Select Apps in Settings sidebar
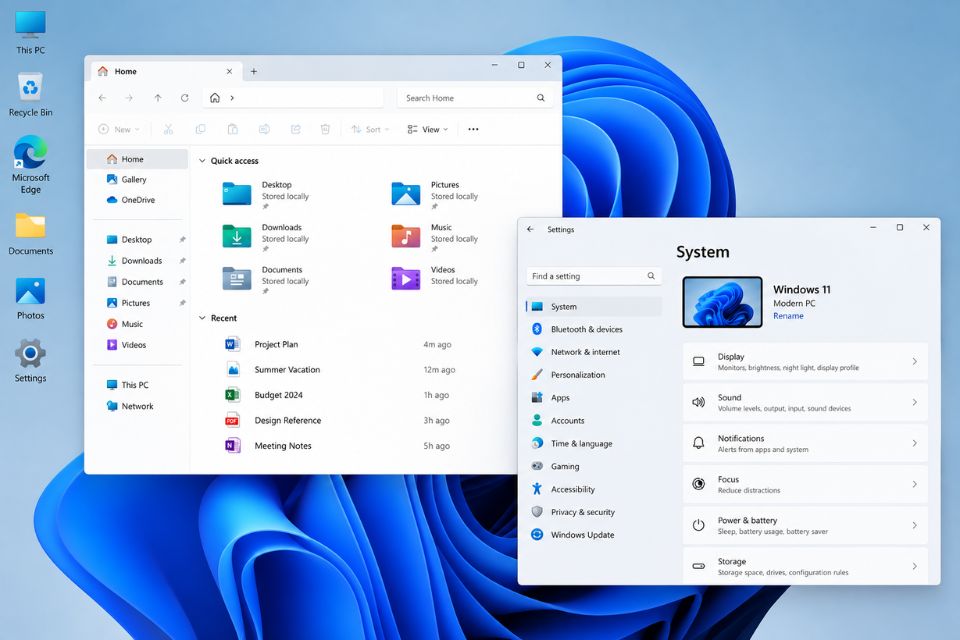This screenshot has height=640, width=960. pyautogui.click(x=594, y=397)
